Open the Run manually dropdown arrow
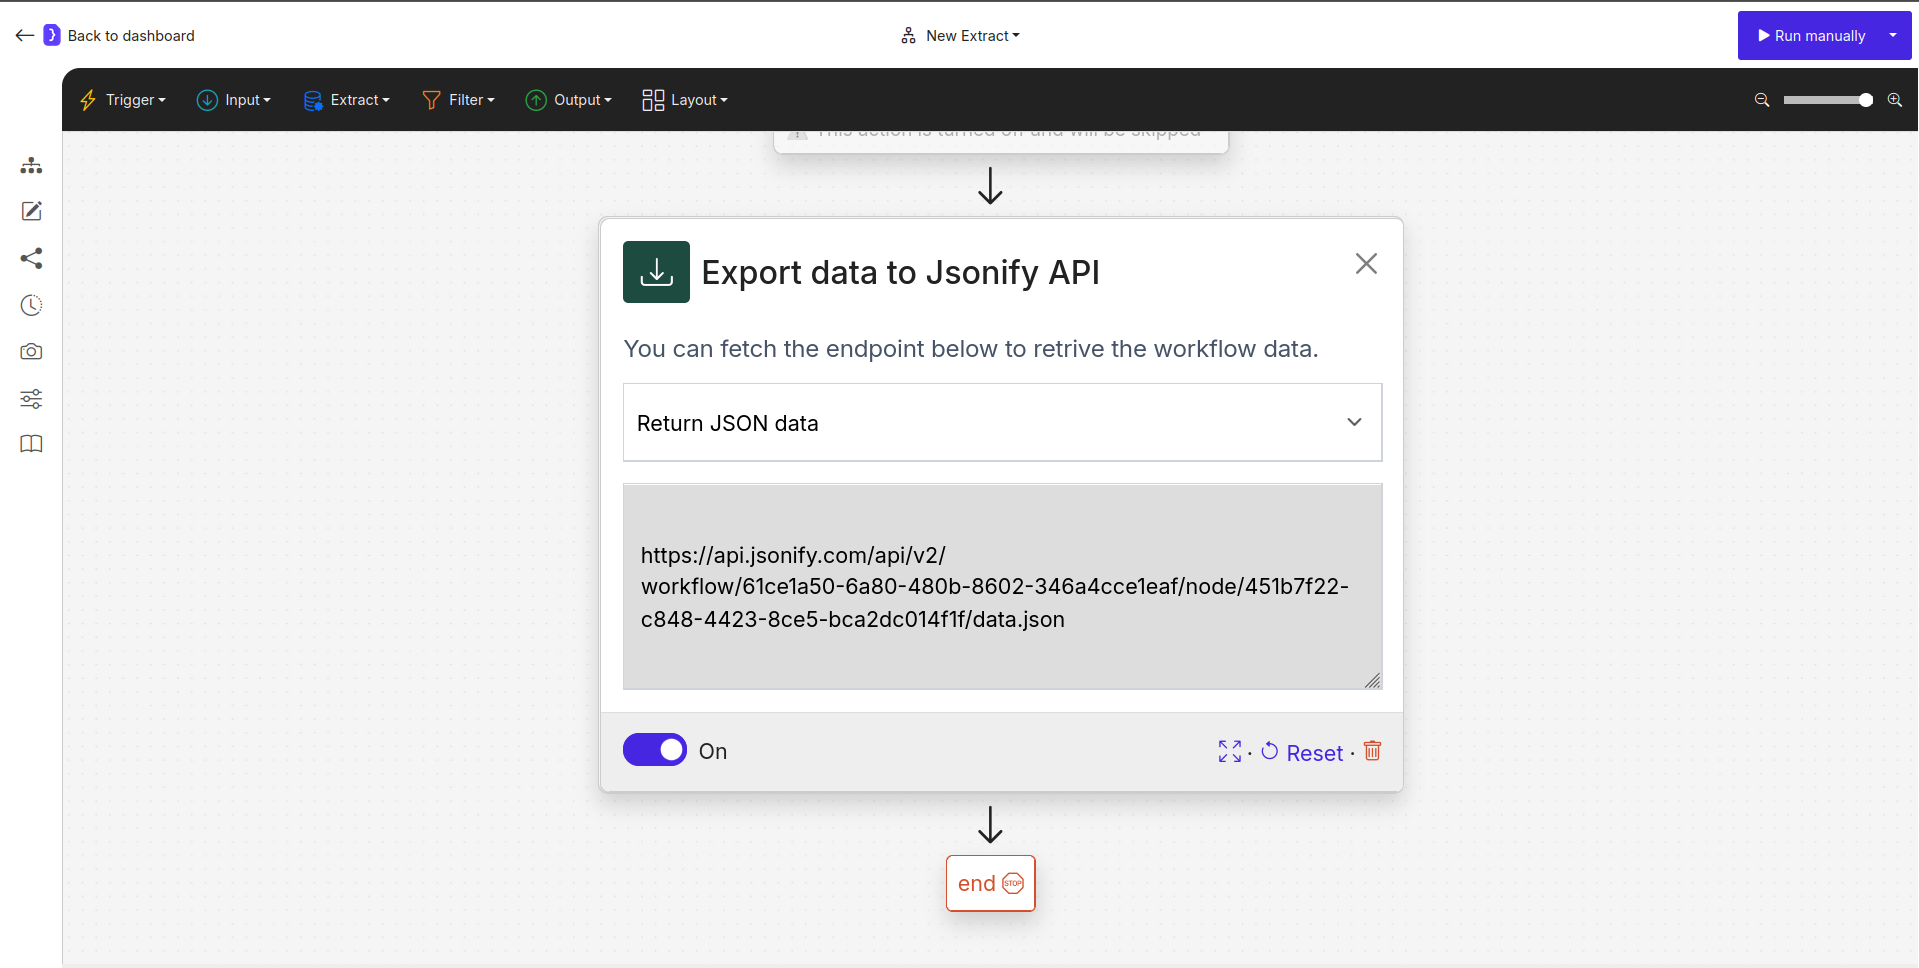 [x=1893, y=35]
